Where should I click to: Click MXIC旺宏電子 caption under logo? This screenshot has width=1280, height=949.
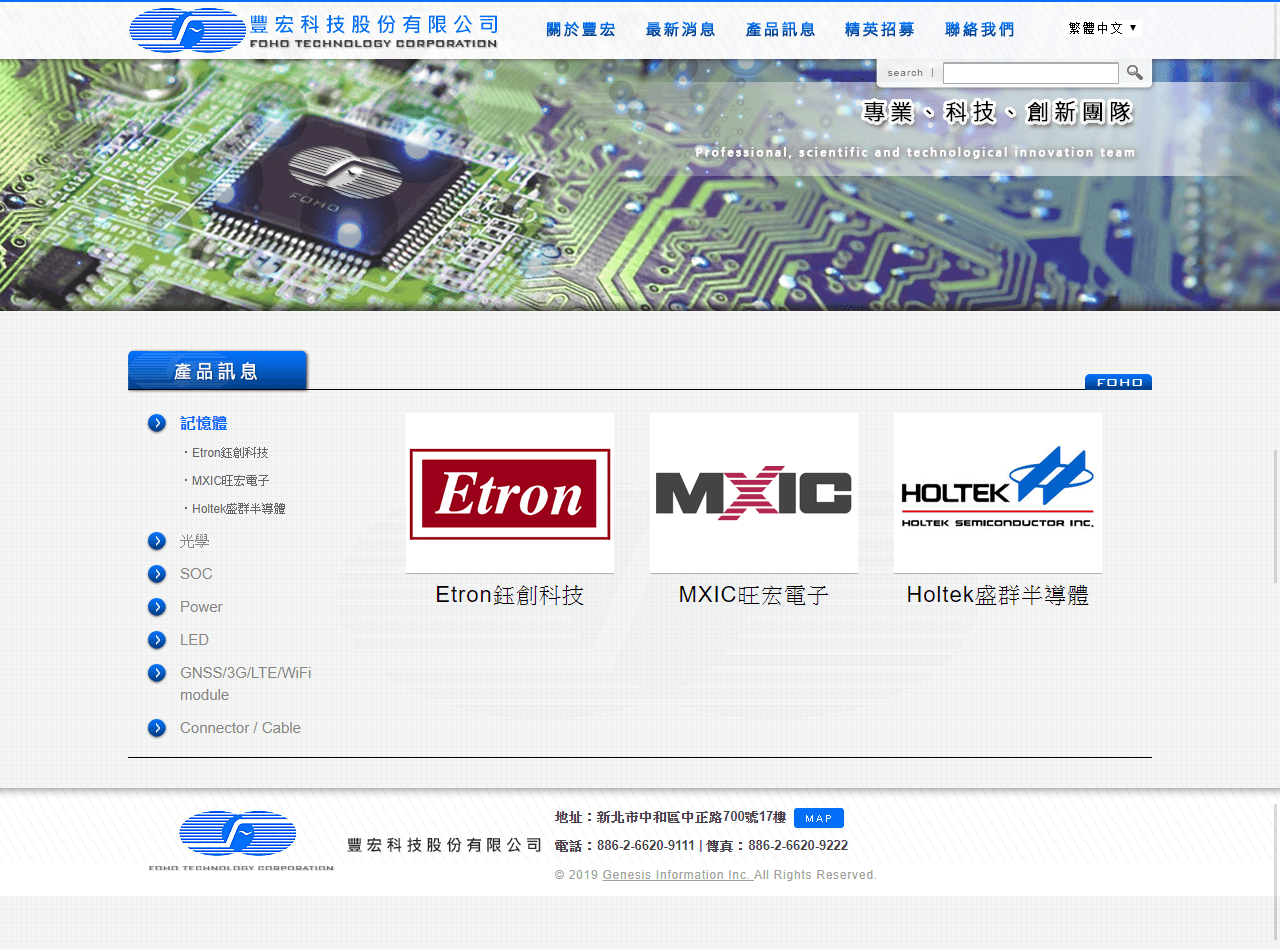click(754, 595)
